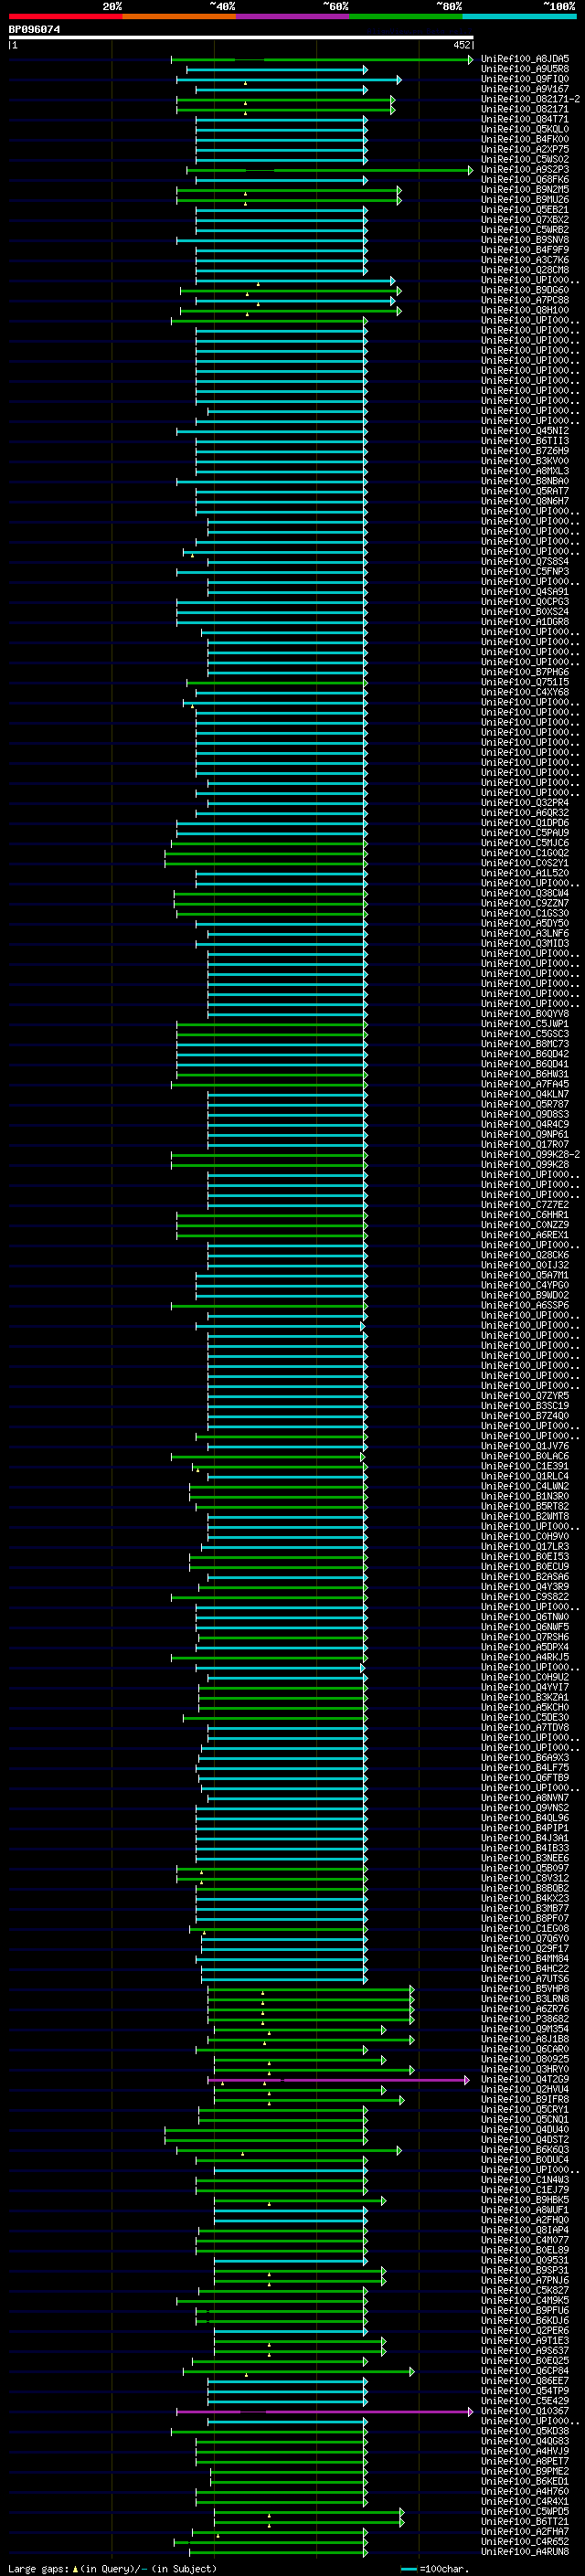Select the UniRef100_B6K6Q3 label
585x2576 pixels.
(x=525, y=2149)
